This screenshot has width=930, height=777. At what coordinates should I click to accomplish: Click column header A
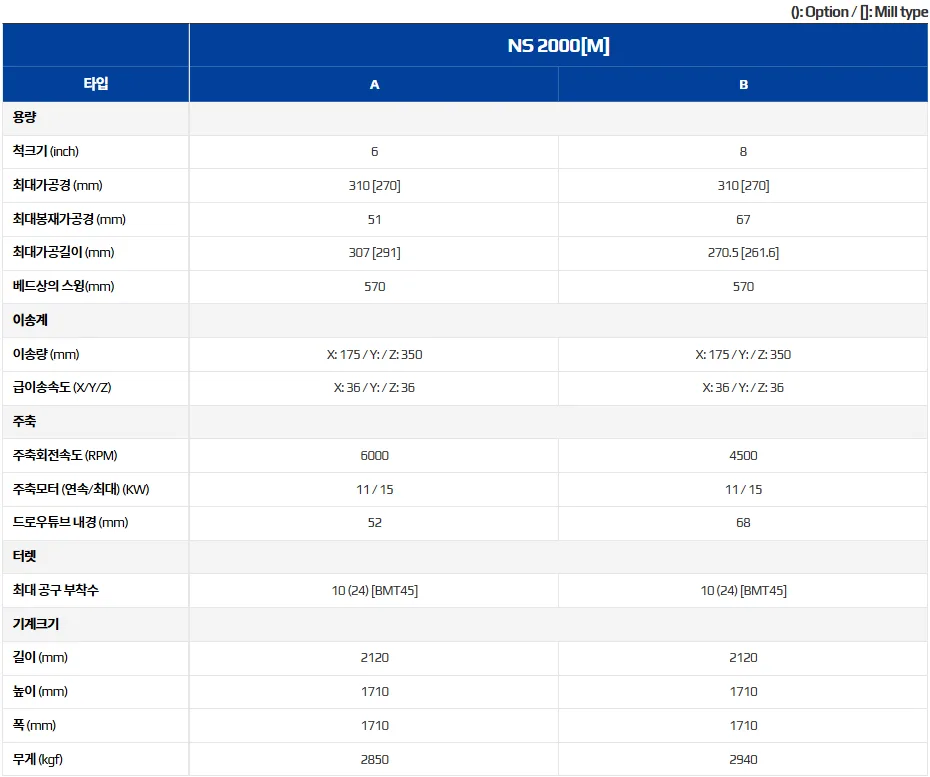pos(374,84)
